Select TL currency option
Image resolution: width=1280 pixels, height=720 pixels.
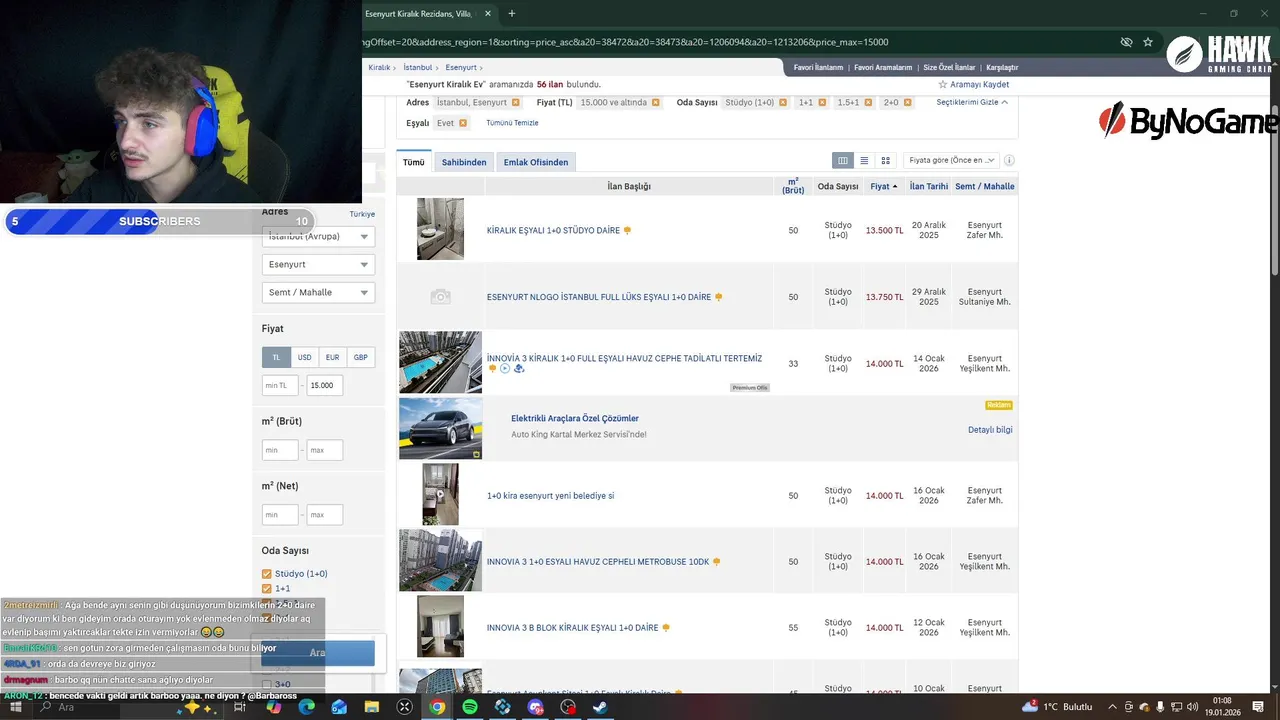276,357
